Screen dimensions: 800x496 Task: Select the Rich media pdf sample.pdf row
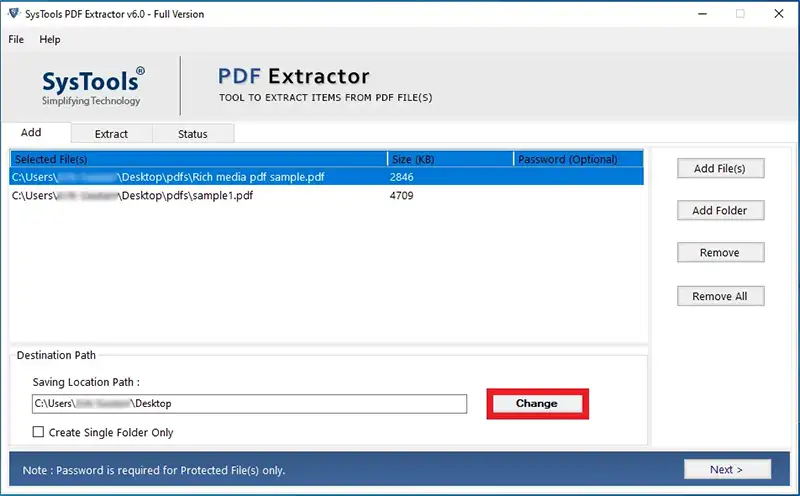coord(327,177)
